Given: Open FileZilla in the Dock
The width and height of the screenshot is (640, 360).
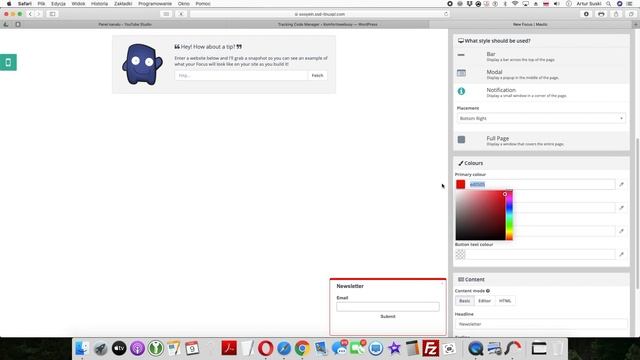Looking at the screenshot, I should click(x=431, y=348).
